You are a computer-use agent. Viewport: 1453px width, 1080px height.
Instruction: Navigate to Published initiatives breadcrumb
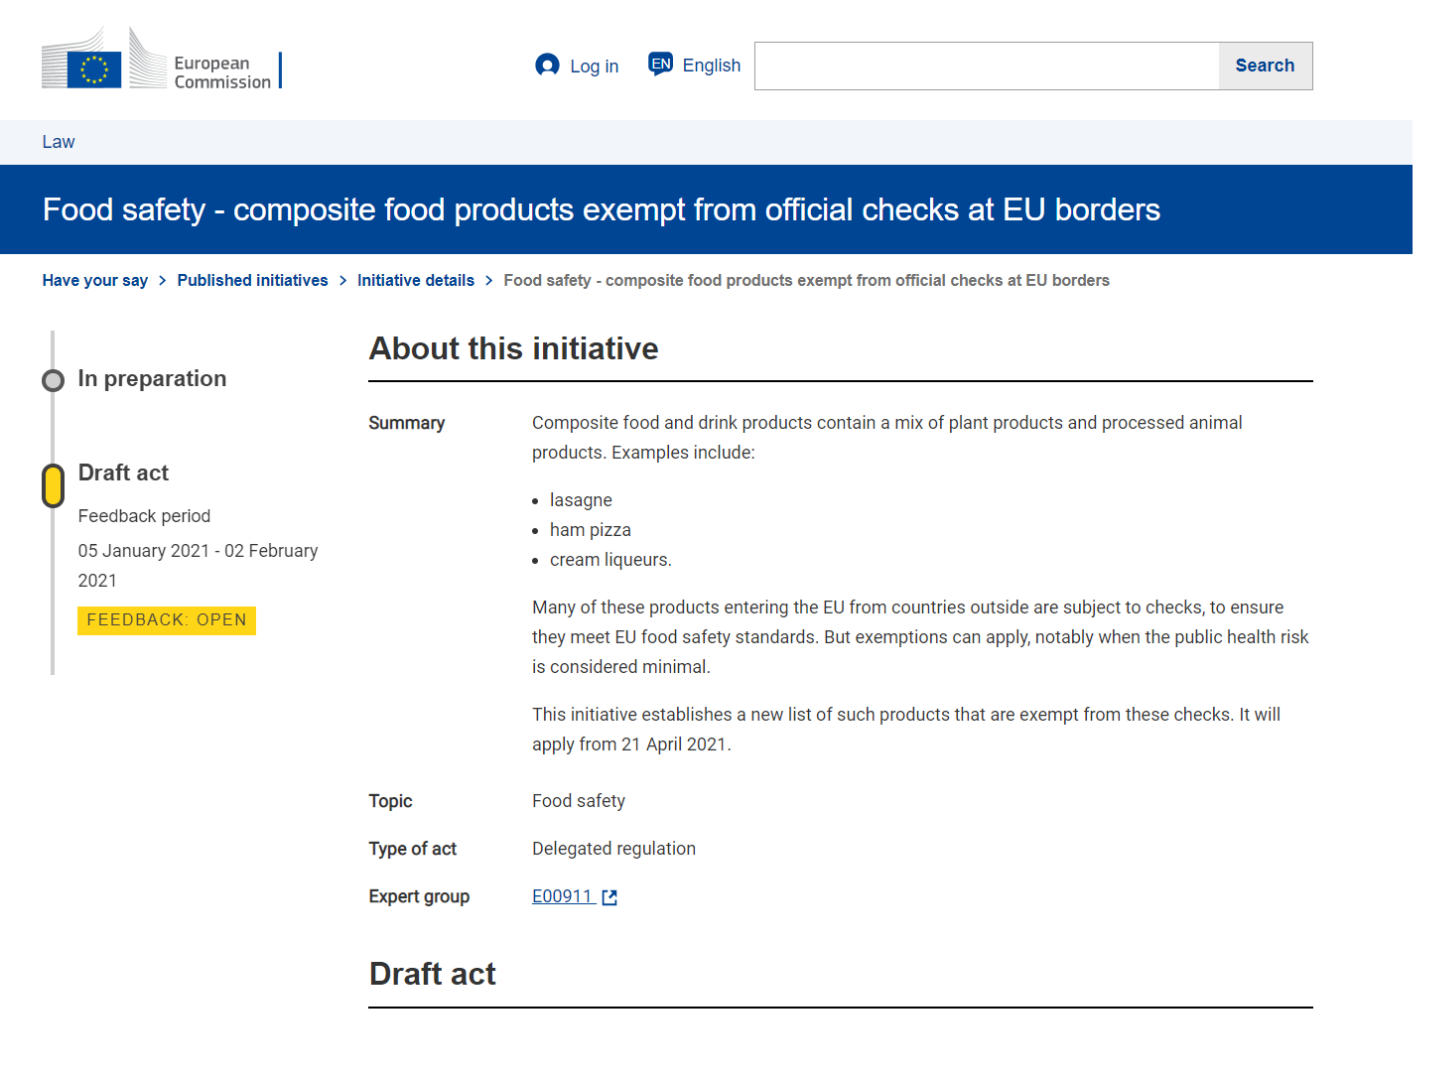point(252,281)
